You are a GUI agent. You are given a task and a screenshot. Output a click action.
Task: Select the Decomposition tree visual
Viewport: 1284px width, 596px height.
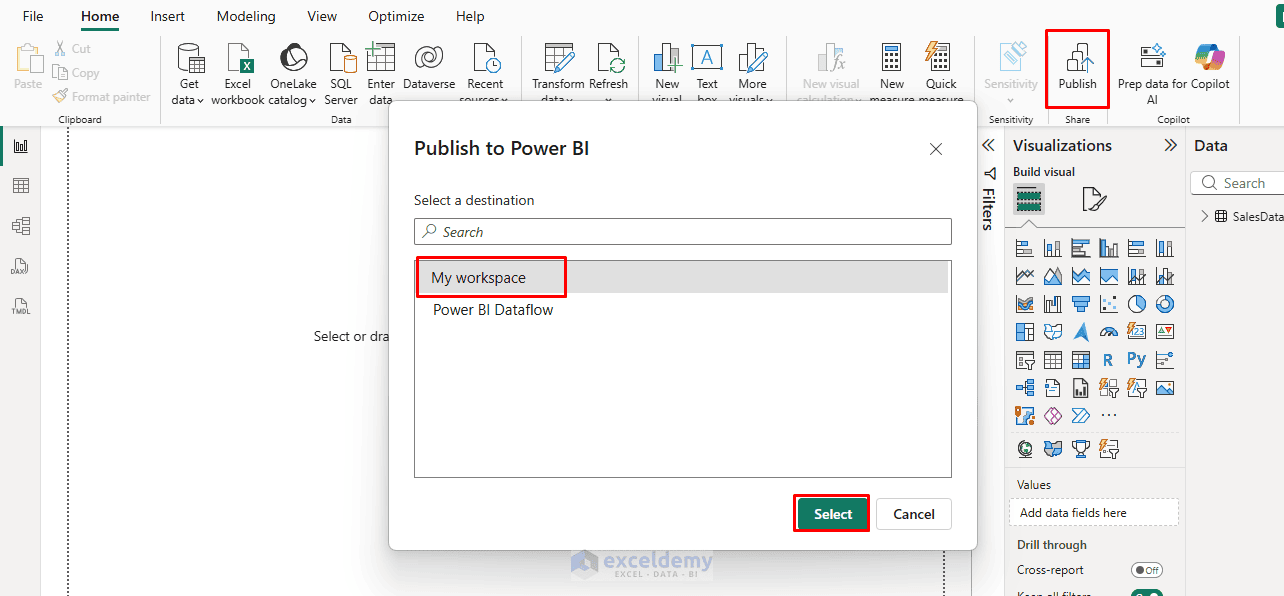click(x=1024, y=388)
